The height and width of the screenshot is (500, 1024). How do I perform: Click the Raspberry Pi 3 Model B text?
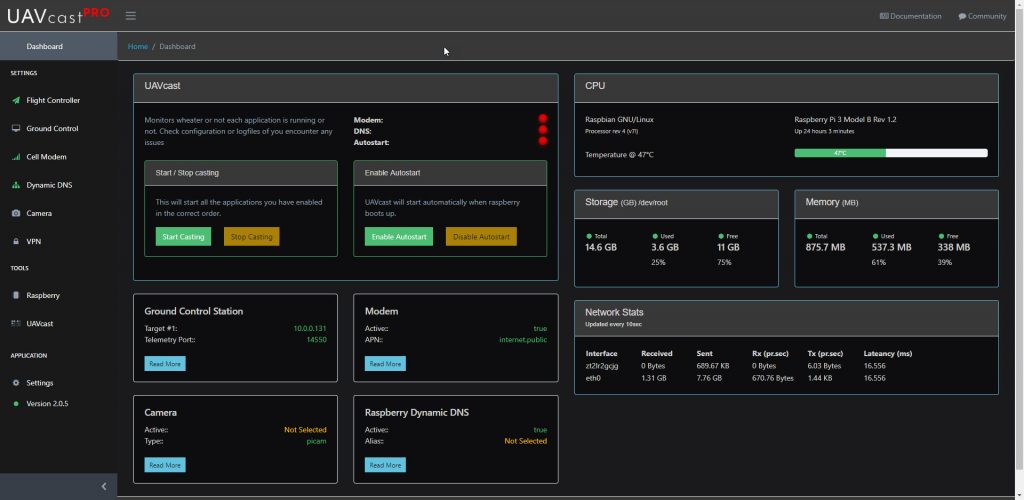844,119
